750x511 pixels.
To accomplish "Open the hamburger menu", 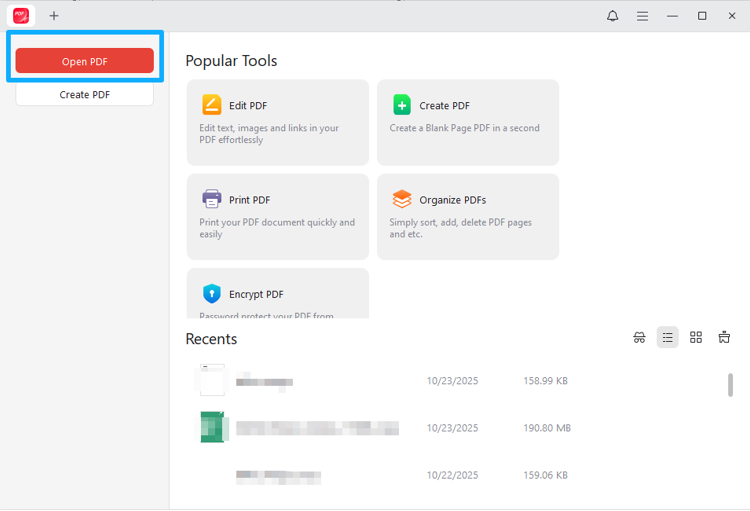I will (642, 16).
